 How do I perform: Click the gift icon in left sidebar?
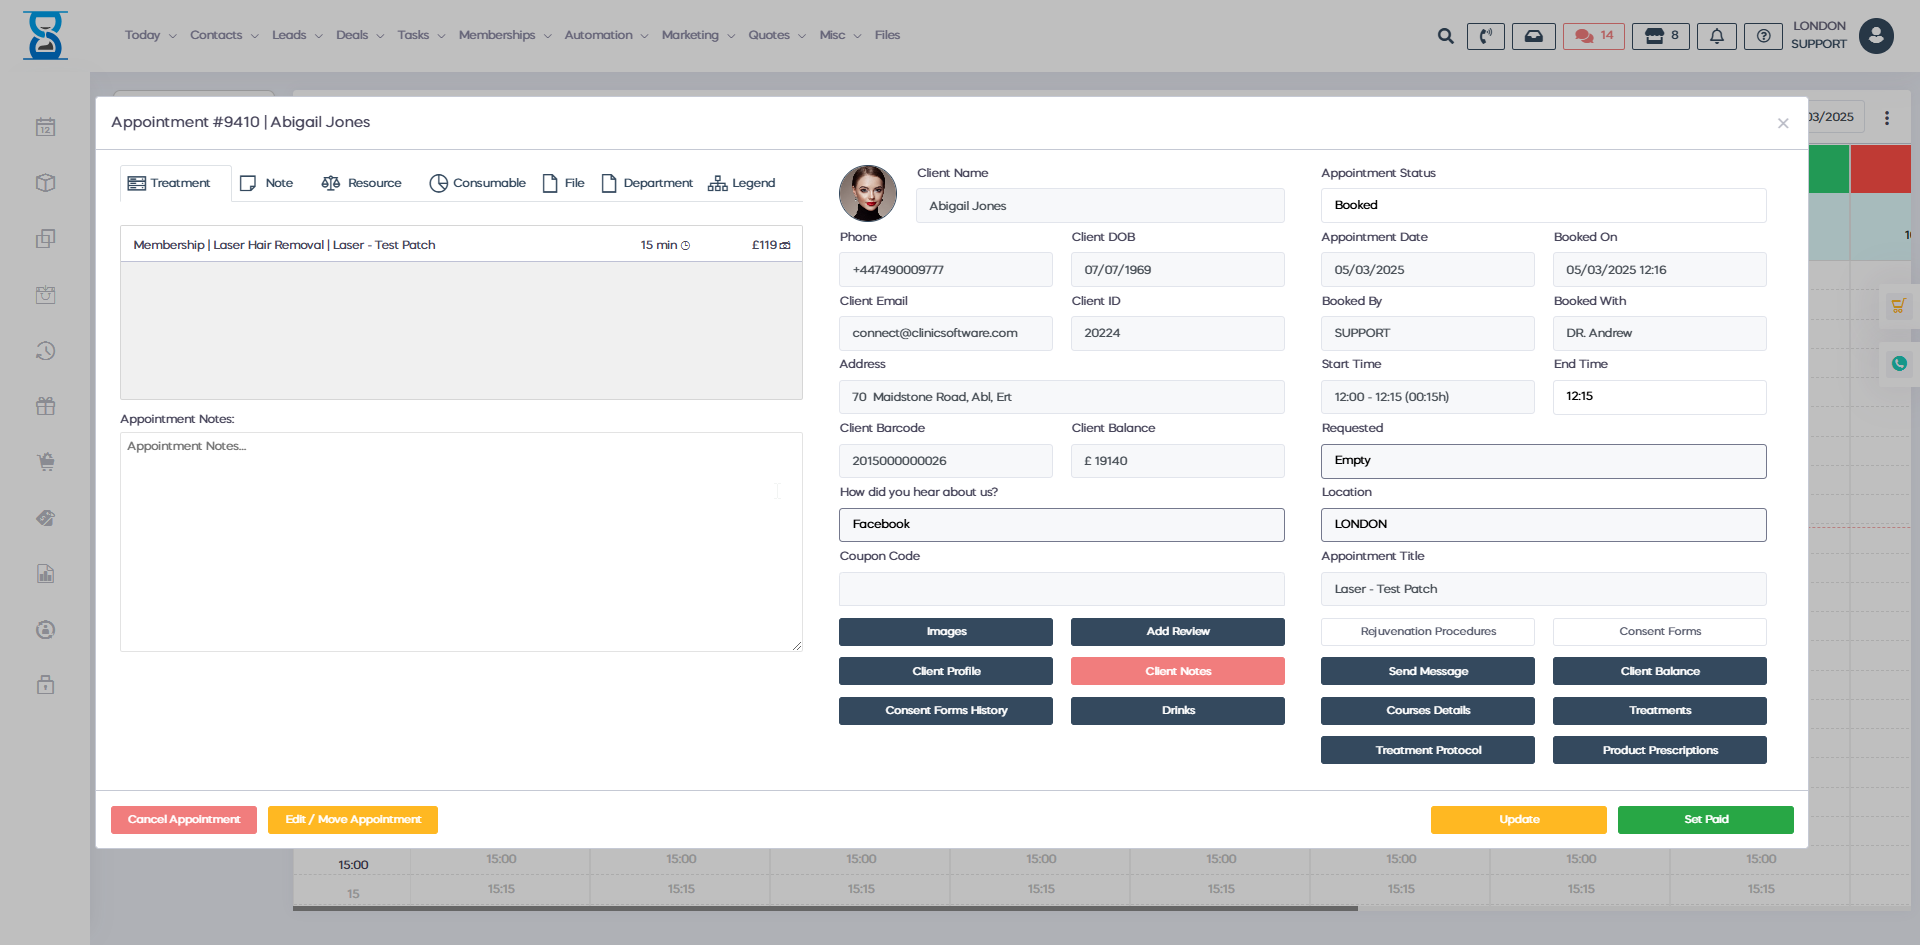(45, 406)
